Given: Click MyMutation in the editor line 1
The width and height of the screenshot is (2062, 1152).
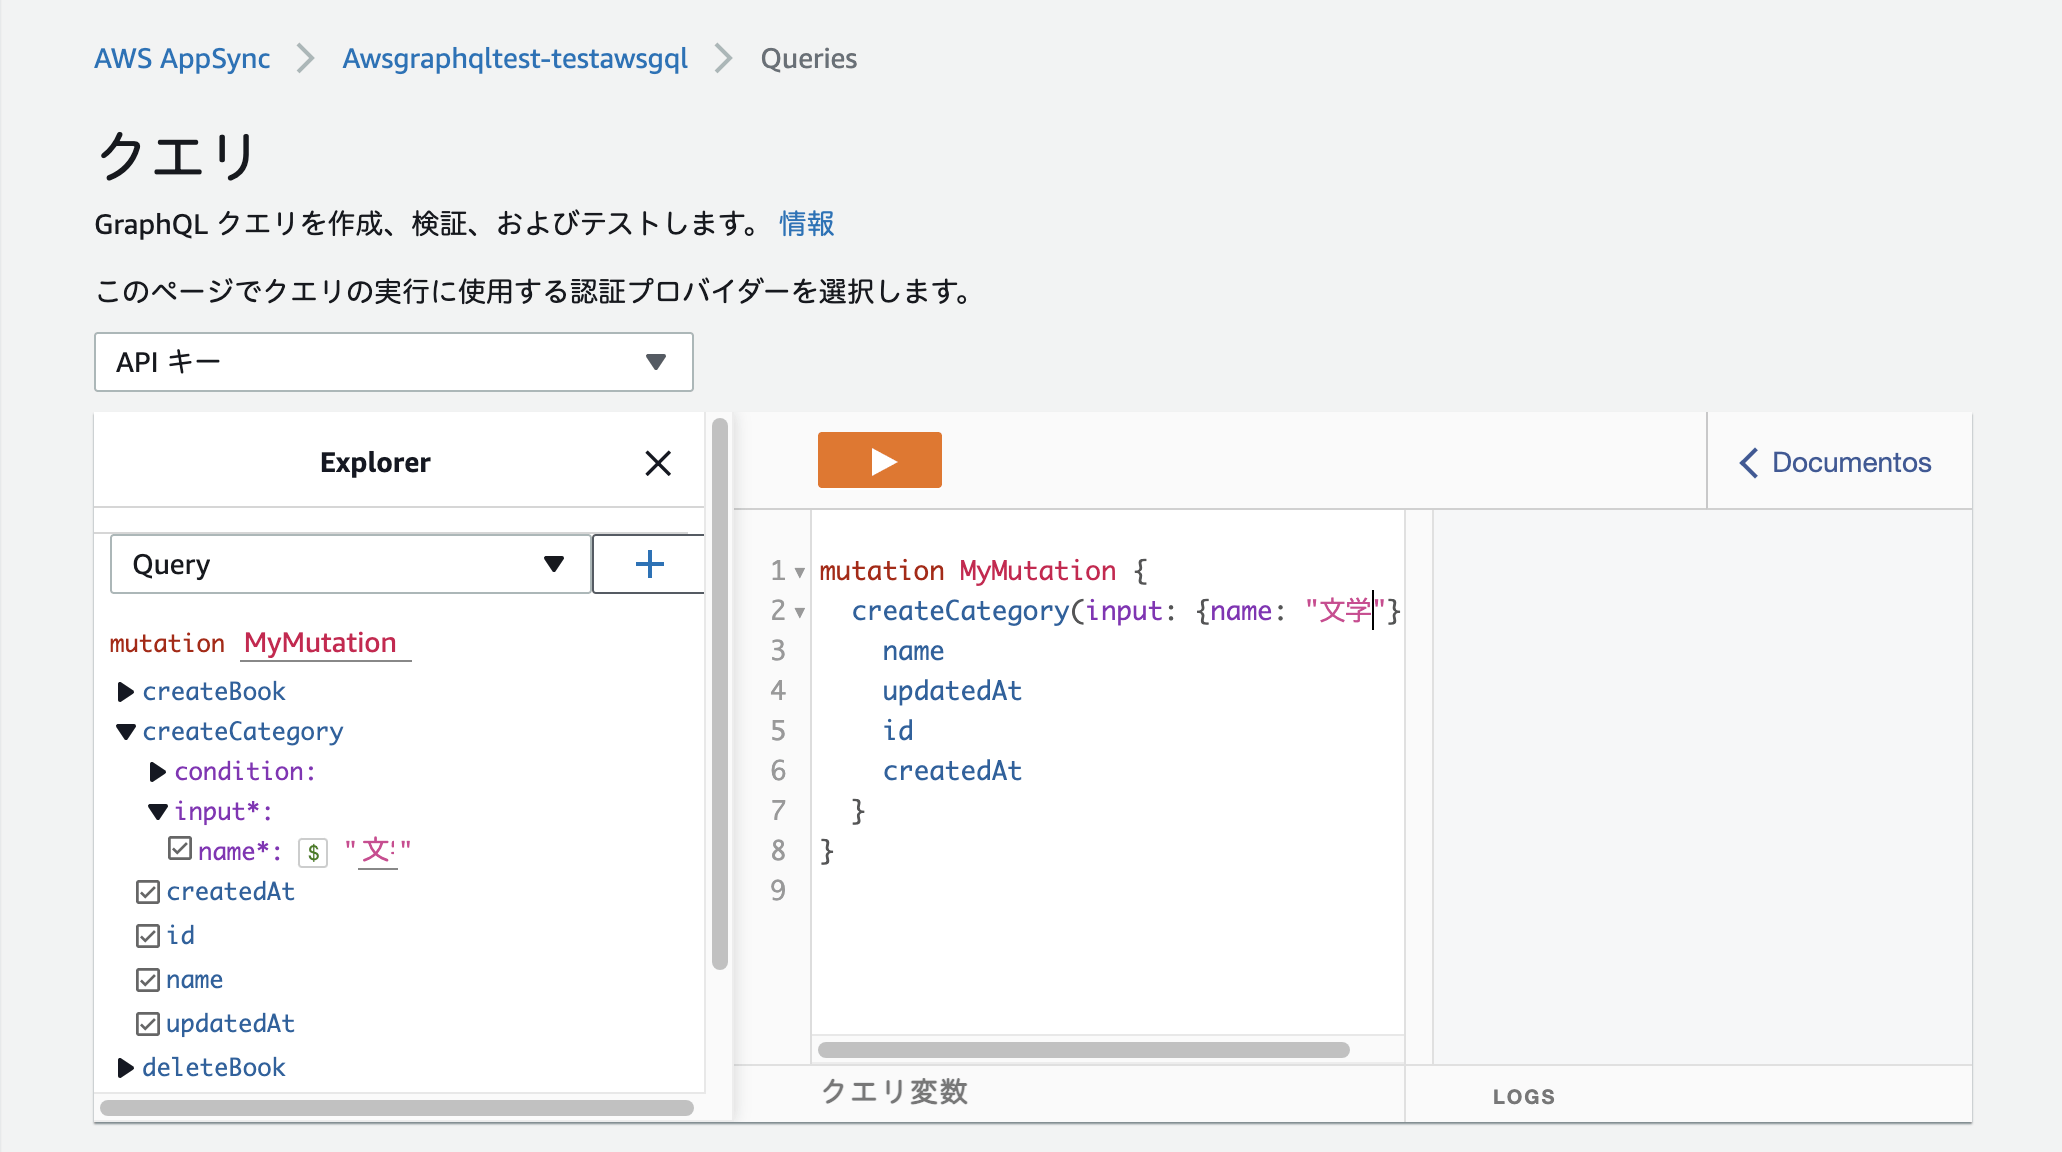Looking at the screenshot, I should (x=1038, y=571).
